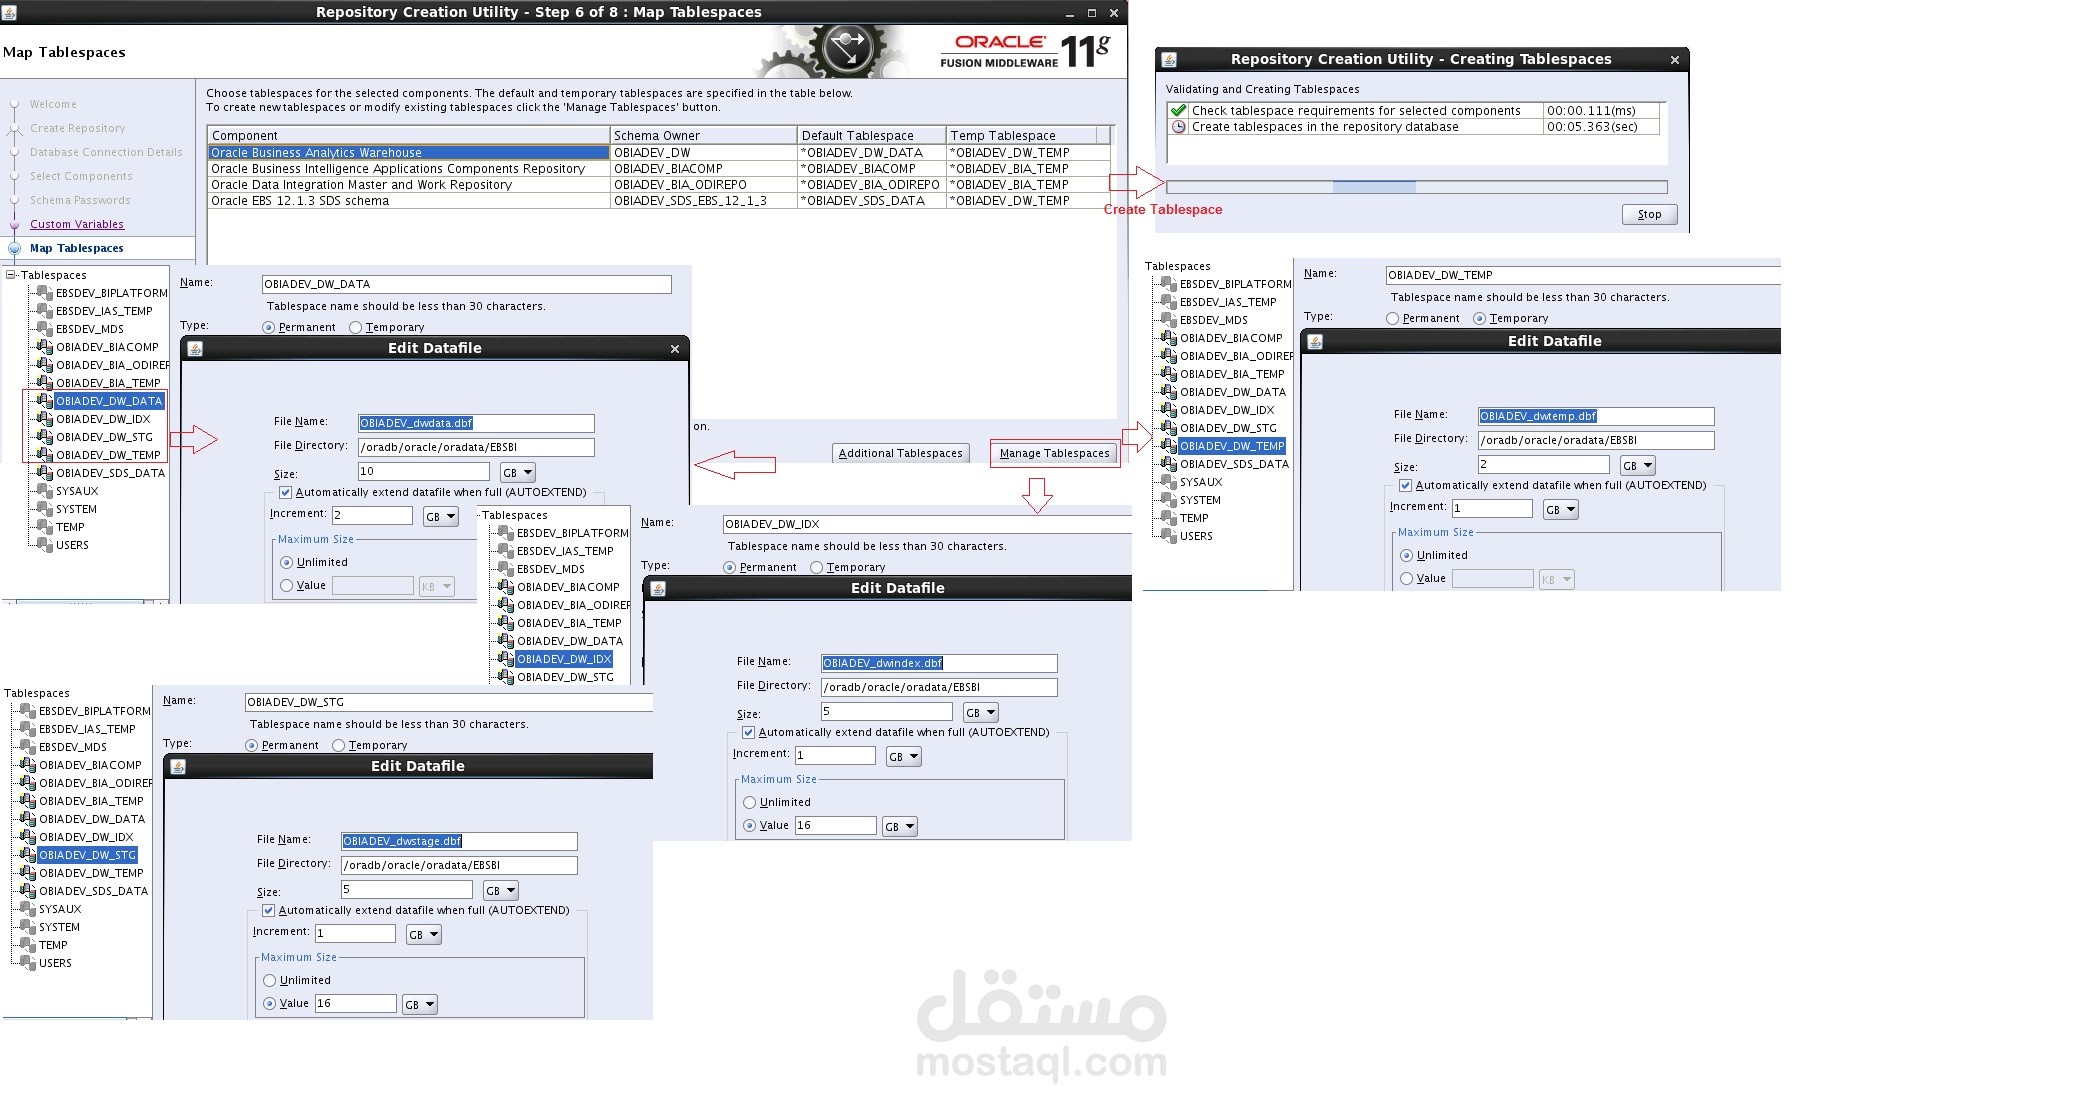Click SYSTEM icon in tree with OBIADEV_DW_TEMP highlighted

point(1168,500)
